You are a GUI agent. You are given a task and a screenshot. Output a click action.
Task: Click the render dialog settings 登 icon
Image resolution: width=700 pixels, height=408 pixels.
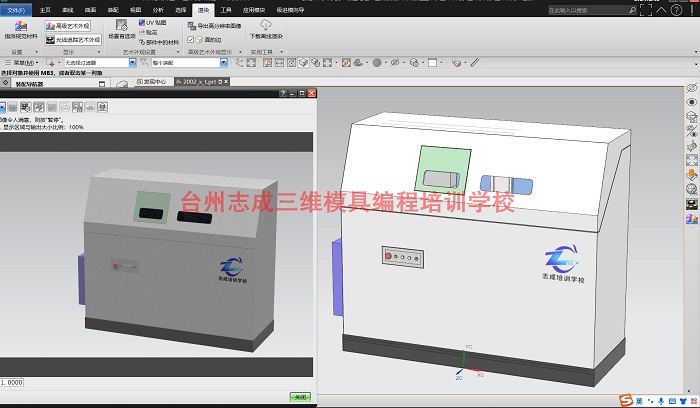[x=103, y=107]
